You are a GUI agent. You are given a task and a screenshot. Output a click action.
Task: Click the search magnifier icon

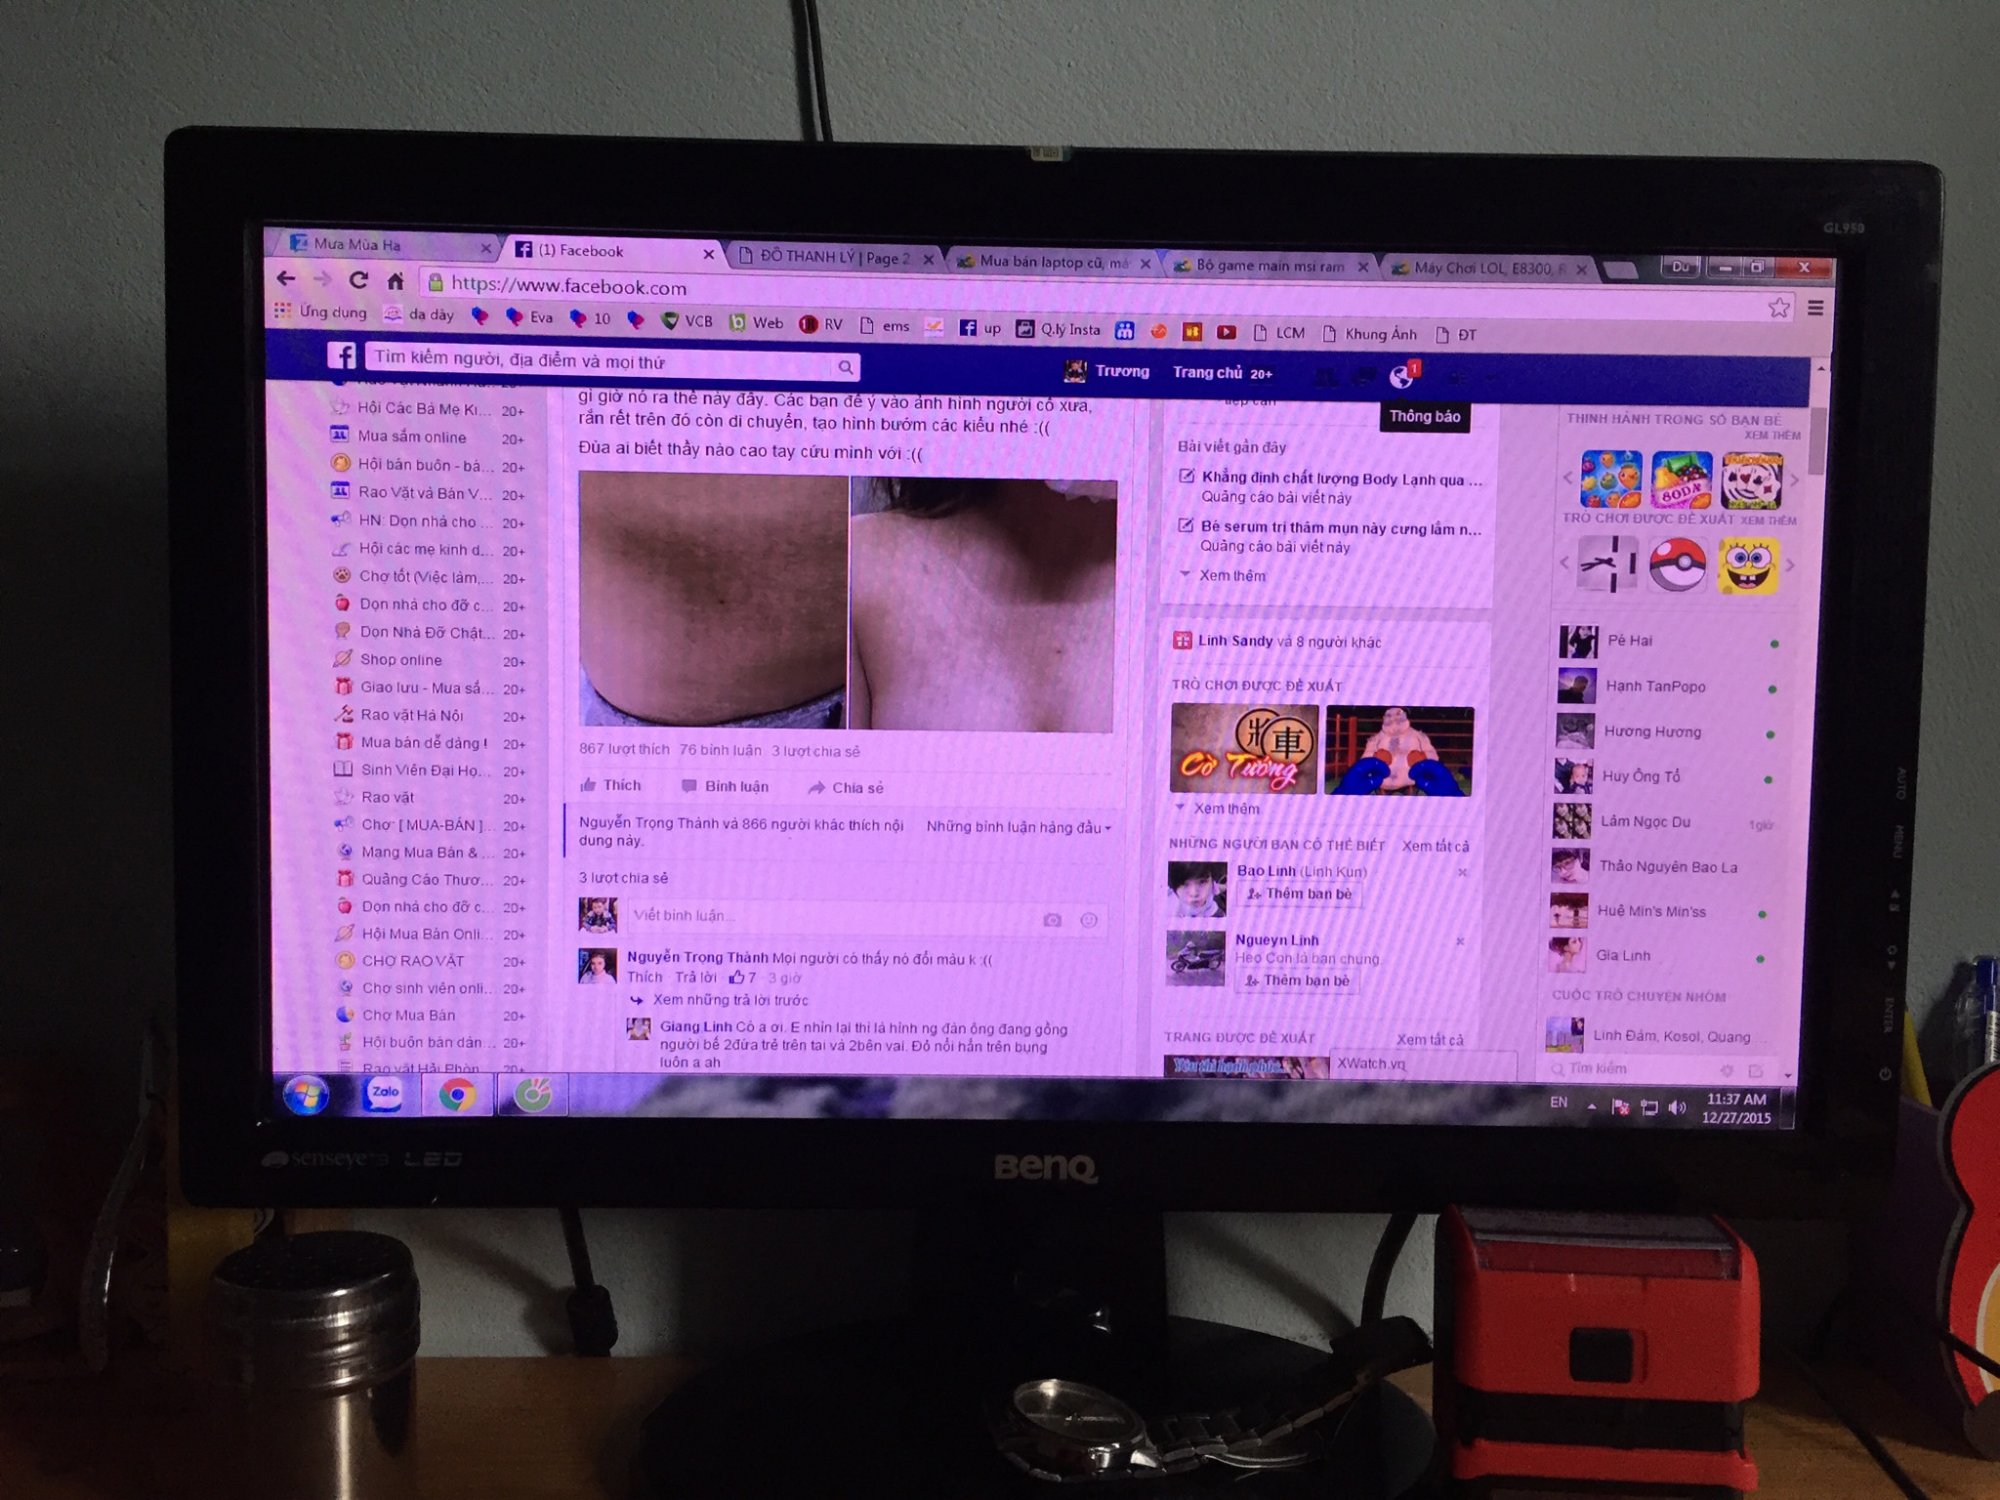coord(846,367)
